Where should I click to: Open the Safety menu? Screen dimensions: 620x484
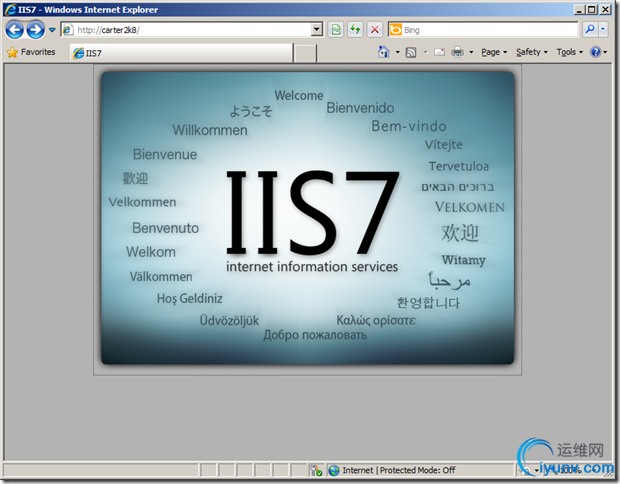[532, 52]
